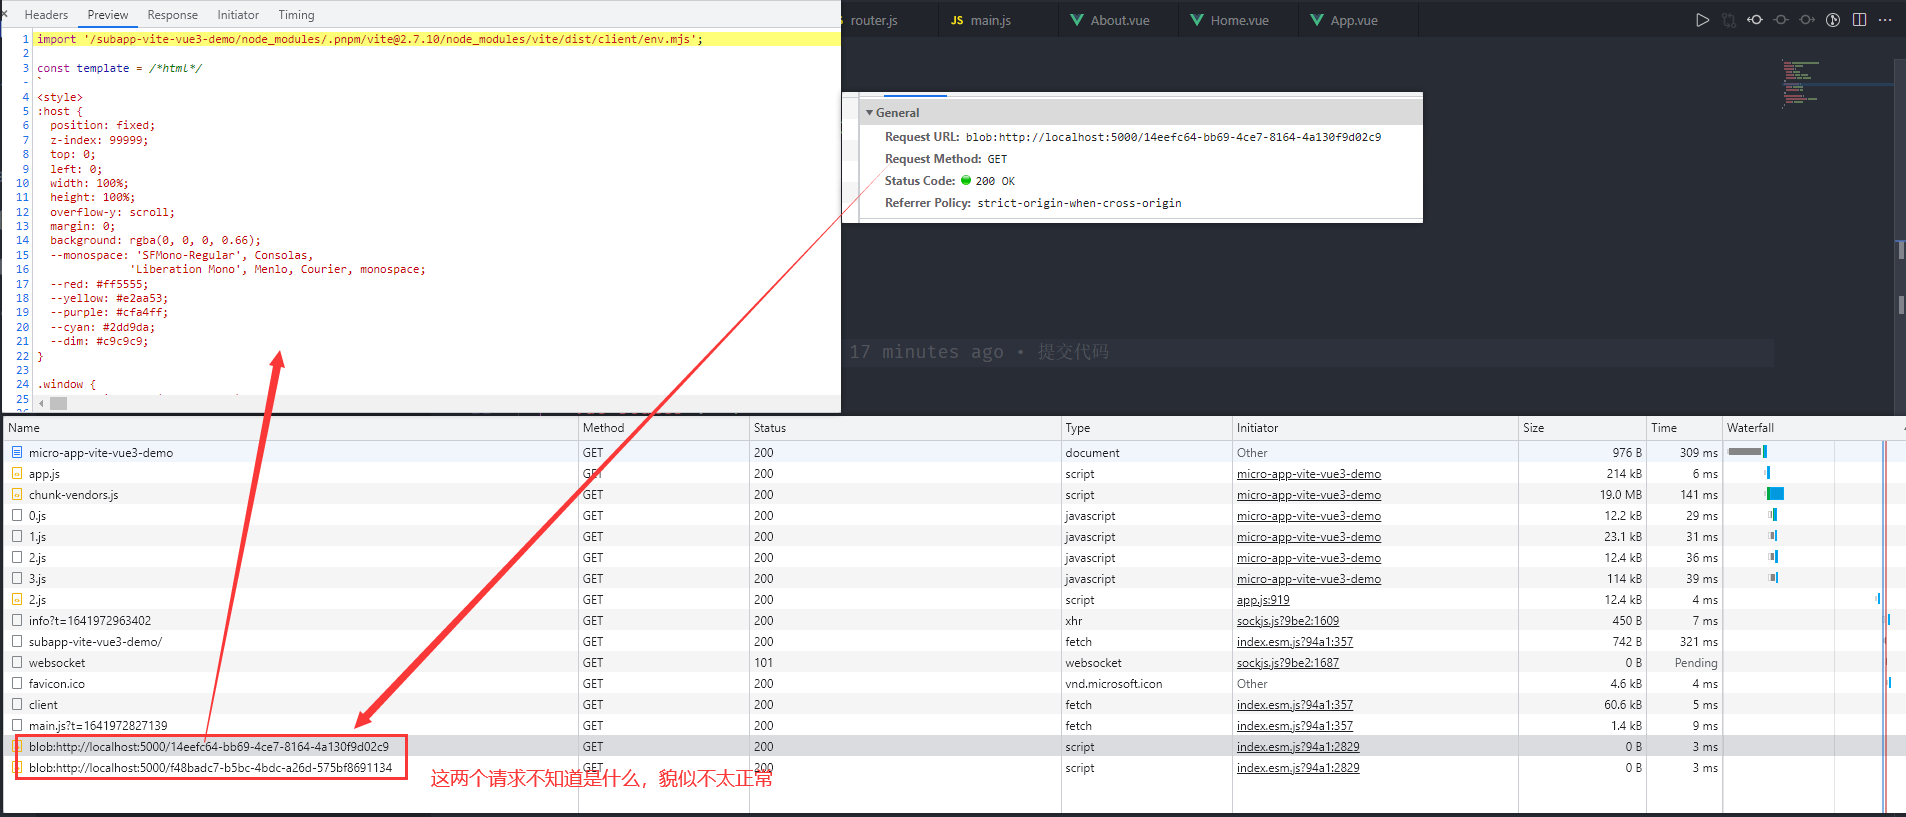Click the file icon beside 0.js
The width and height of the screenshot is (1906, 817).
coord(17,515)
